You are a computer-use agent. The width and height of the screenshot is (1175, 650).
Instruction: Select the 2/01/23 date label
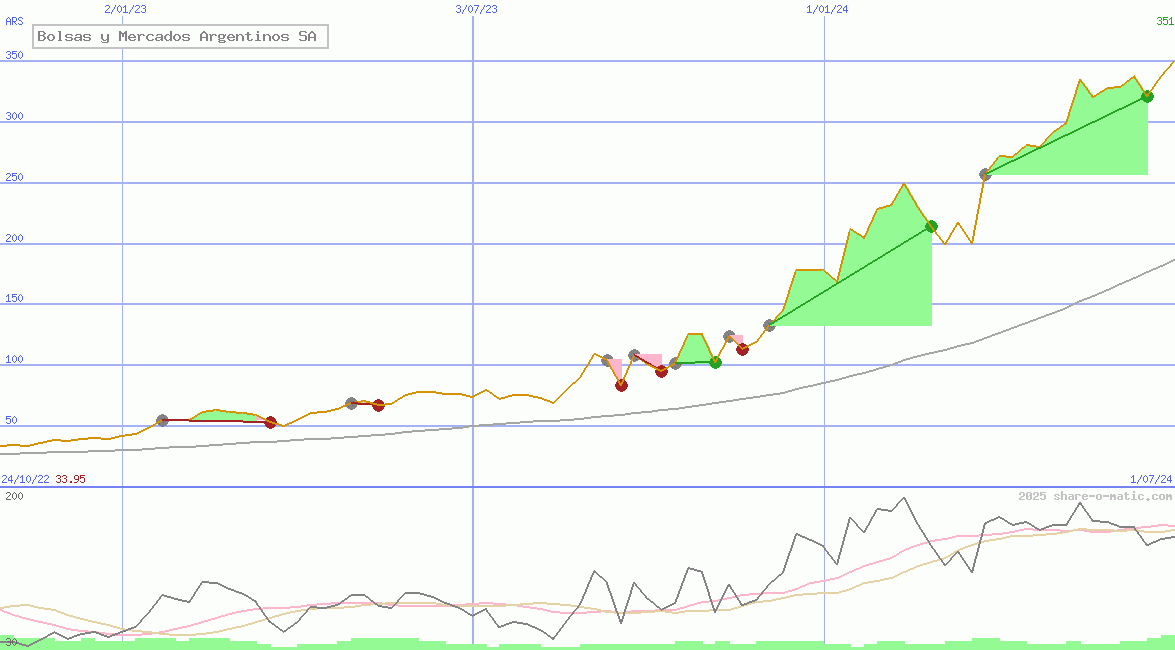(x=125, y=9)
